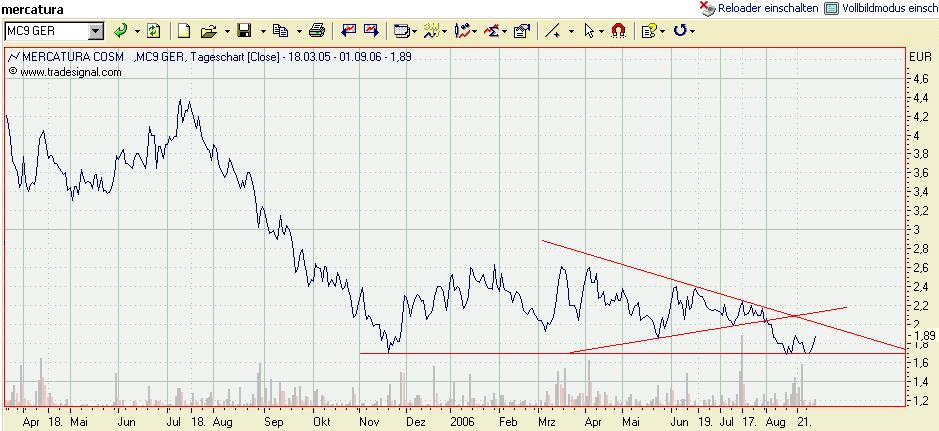Expand the pointer tool dropdown arrow
The image size is (939, 431).
(x=601, y=31)
